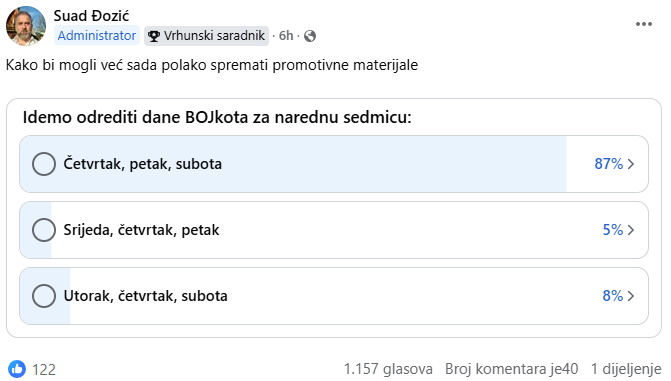Open the three-dot post options menu
This screenshot has height=381, width=671.
[644, 24]
